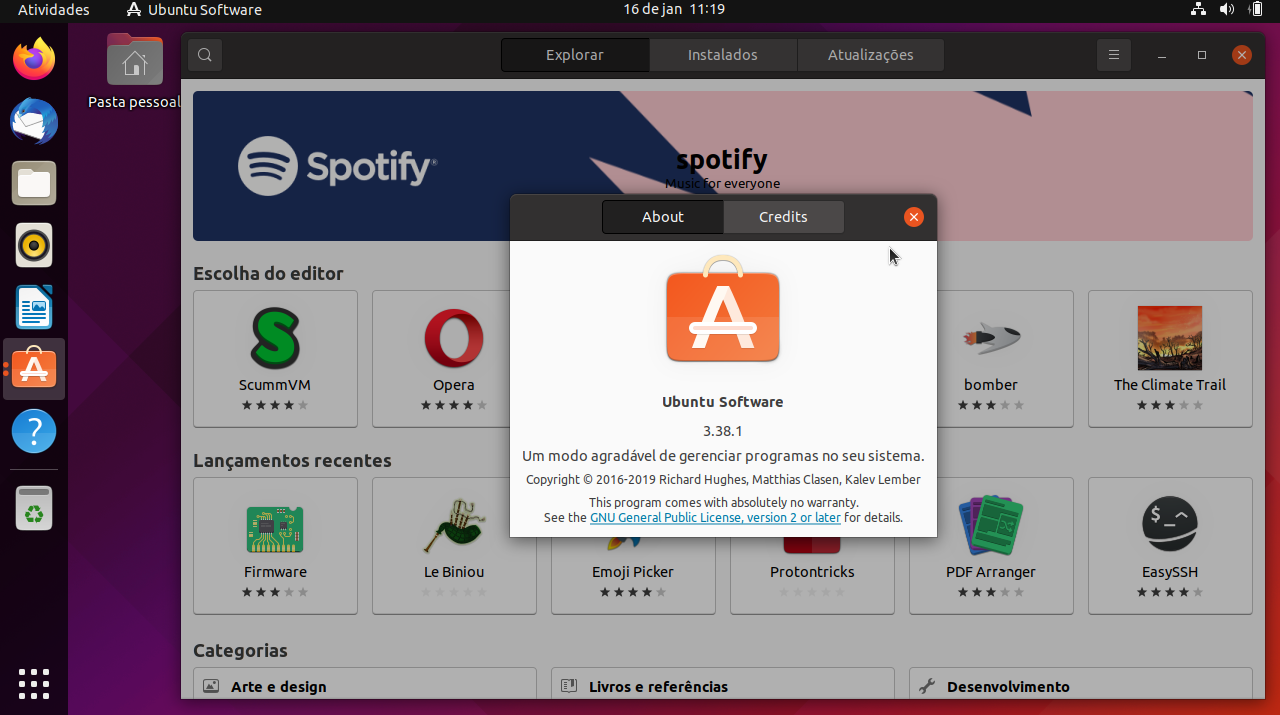Switch to the Atualizações tab
Image resolution: width=1280 pixels, height=715 pixels.
click(x=871, y=55)
